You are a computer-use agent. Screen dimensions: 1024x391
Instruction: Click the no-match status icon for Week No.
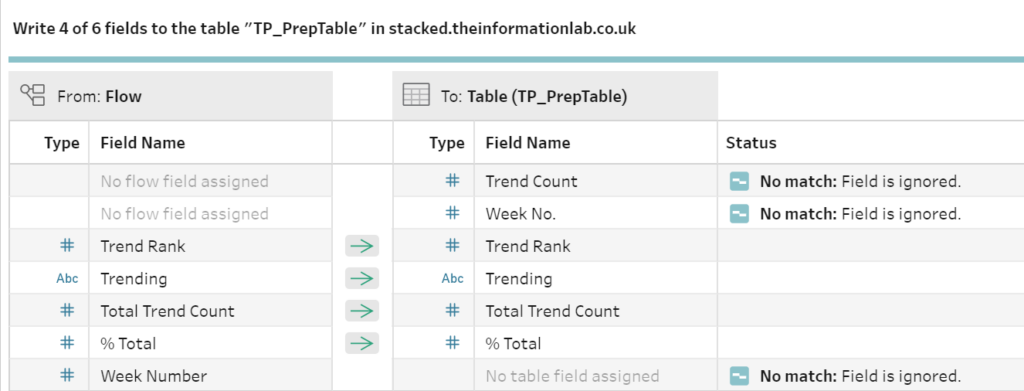[x=739, y=213]
